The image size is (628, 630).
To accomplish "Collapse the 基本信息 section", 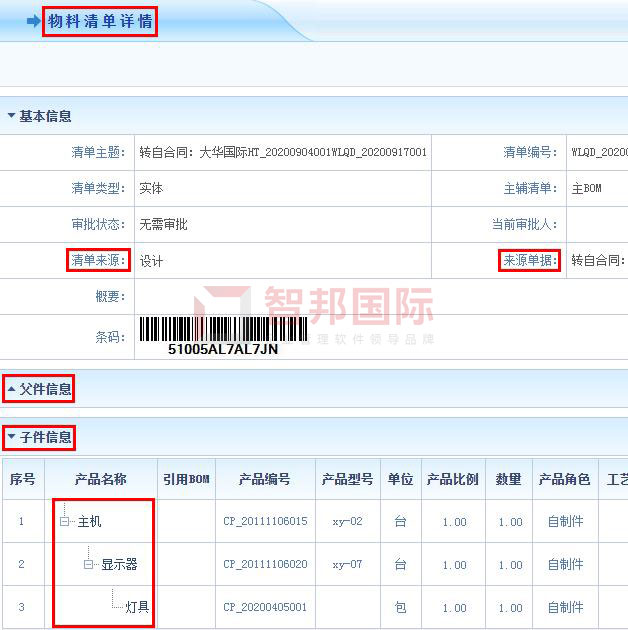I will [x=11, y=116].
